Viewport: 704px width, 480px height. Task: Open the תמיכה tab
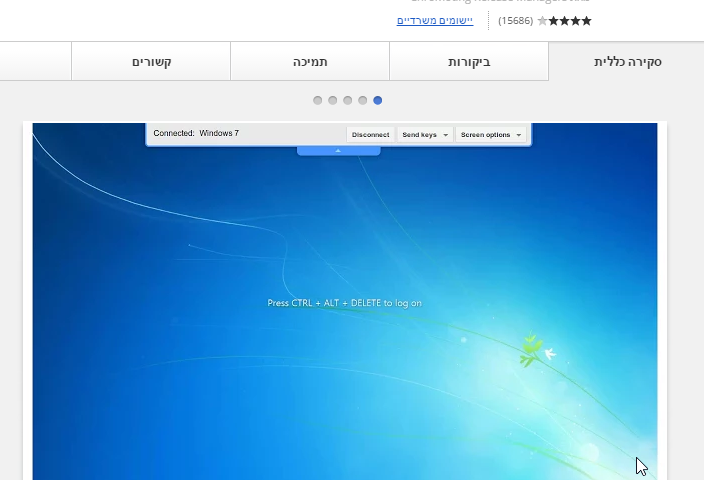pos(310,62)
